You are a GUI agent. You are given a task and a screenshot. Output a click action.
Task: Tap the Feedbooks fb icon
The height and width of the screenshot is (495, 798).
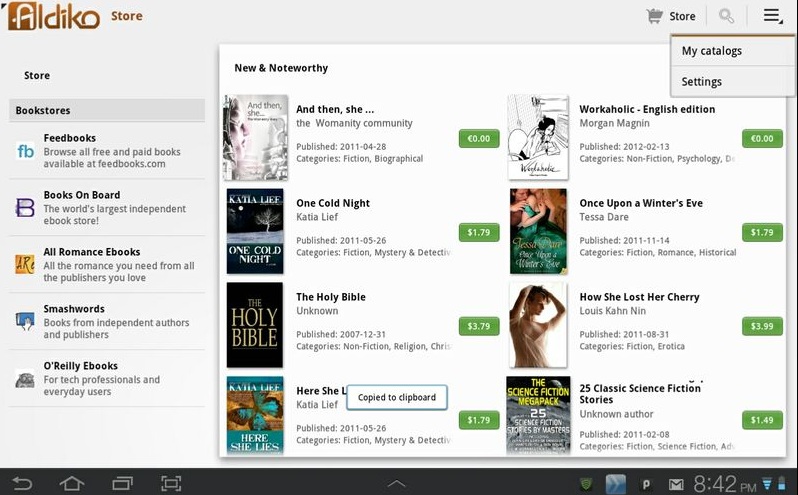pyautogui.click(x=25, y=151)
